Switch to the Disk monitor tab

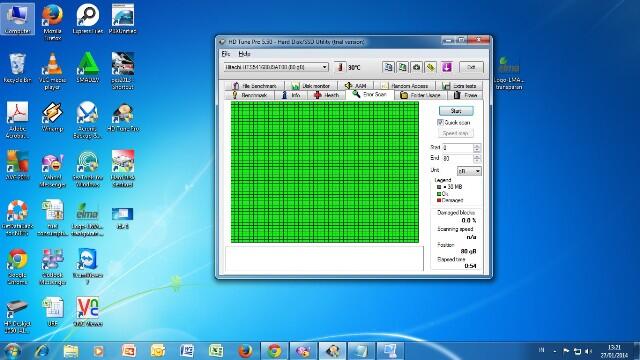(311, 86)
